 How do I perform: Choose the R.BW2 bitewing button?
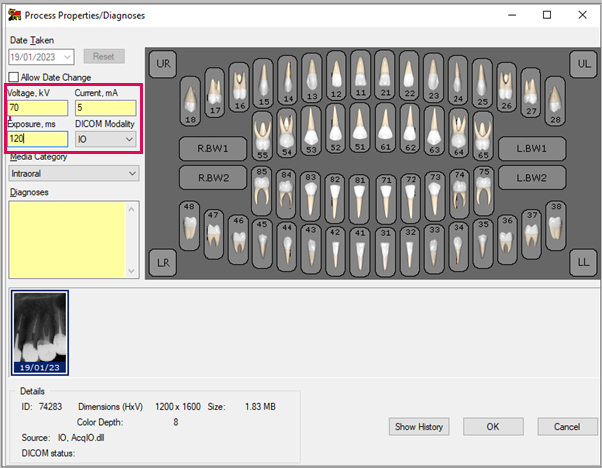pos(213,178)
